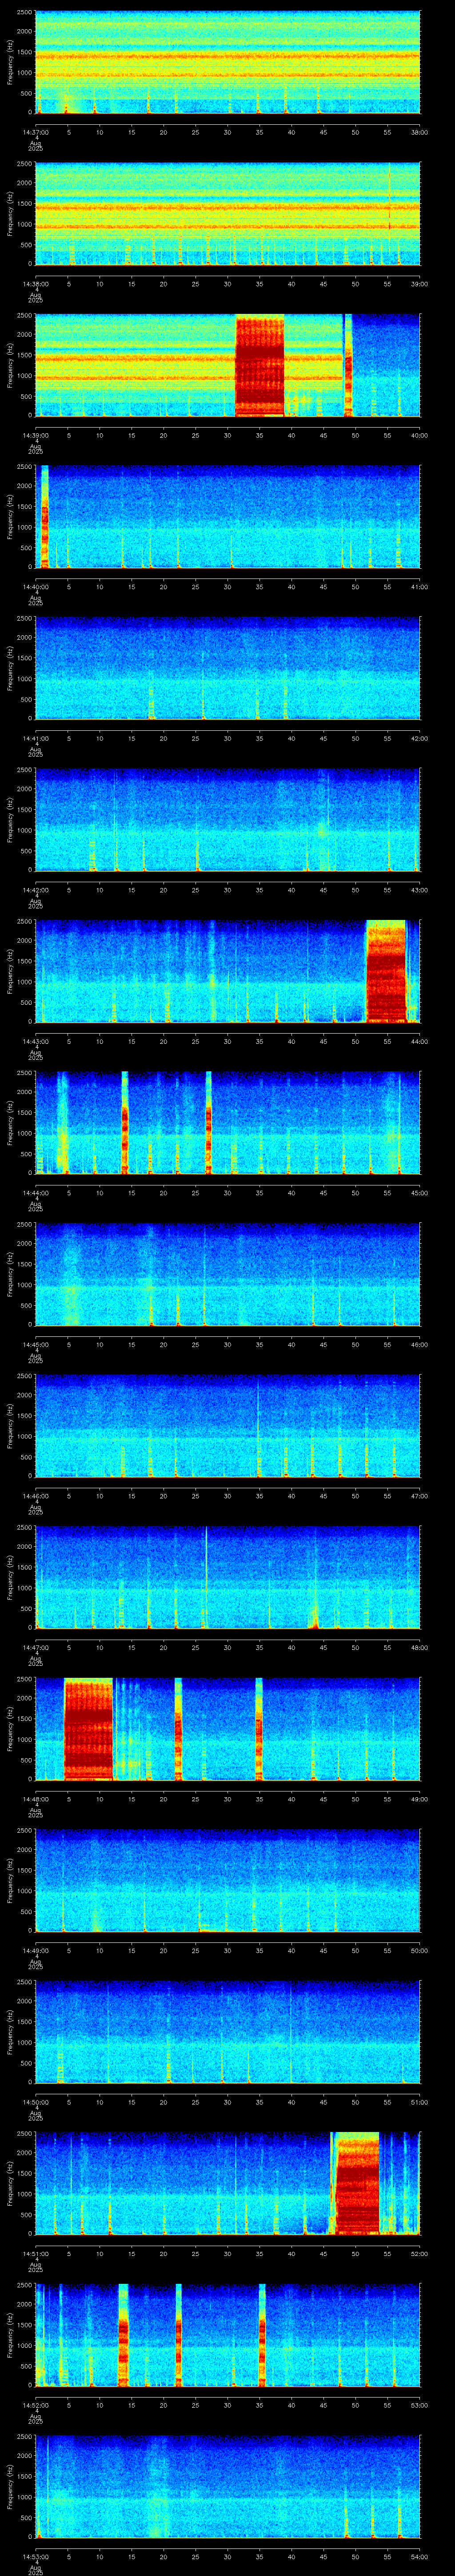Screen dimensions: 455x2576
Task: Click the "14:47:00" start time label
Action: 36,1647
